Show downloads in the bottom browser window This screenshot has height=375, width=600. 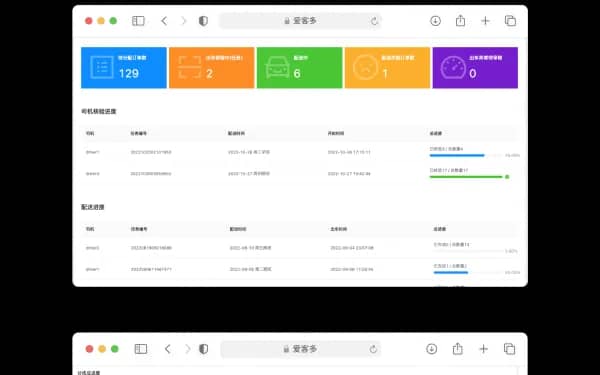coord(432,349)
